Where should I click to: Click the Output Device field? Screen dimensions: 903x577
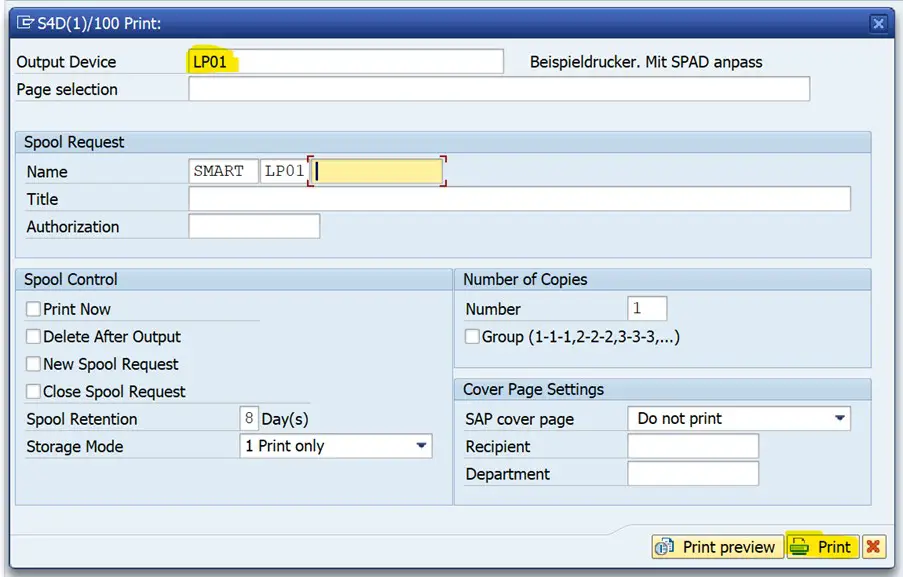(345, 62)
